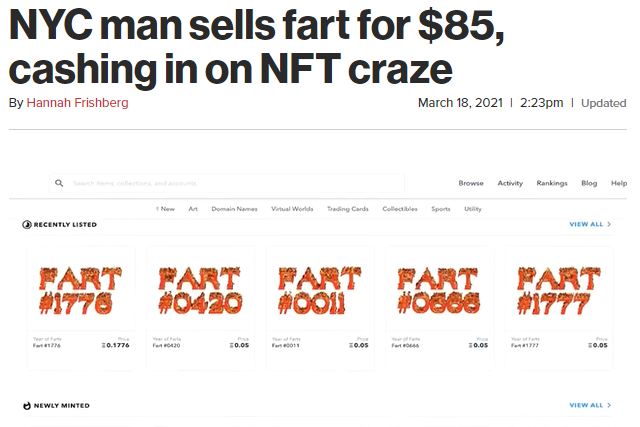Select the Fart #0011 listing image
The image size is (640, 427).
coord(320,290)
